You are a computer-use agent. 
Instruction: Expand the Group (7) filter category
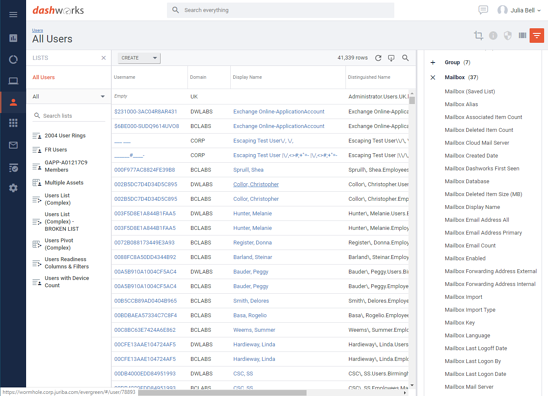click(x=457, y=62)
